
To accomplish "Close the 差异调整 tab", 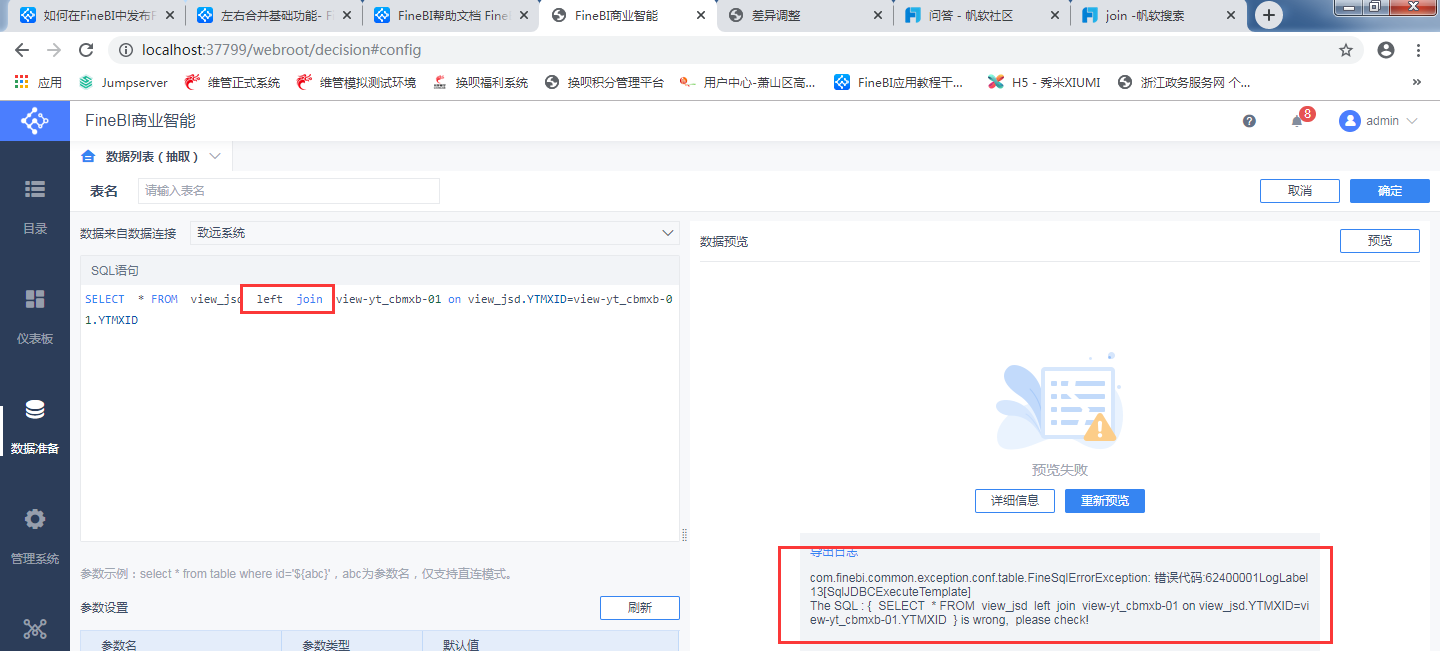I will [878, 16].
